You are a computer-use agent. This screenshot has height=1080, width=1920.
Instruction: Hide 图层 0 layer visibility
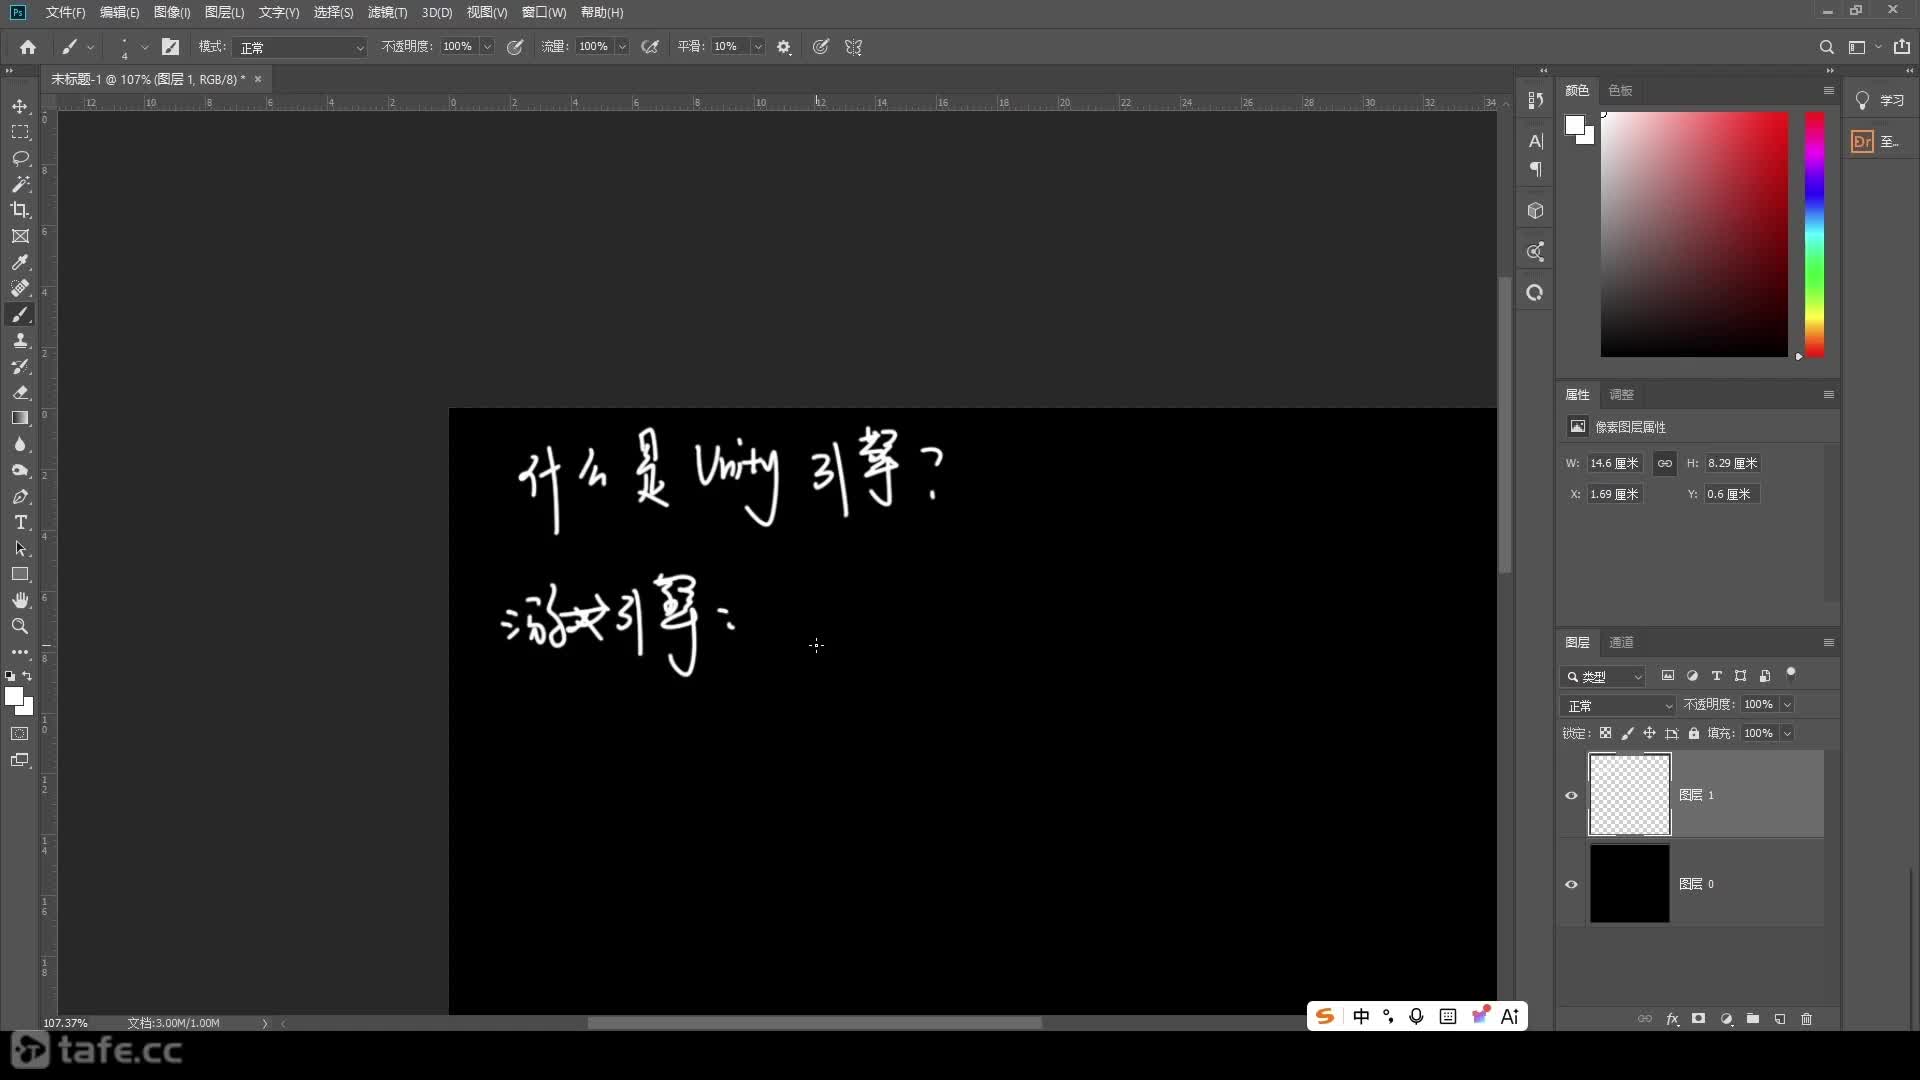click(x=1571, y=884)
